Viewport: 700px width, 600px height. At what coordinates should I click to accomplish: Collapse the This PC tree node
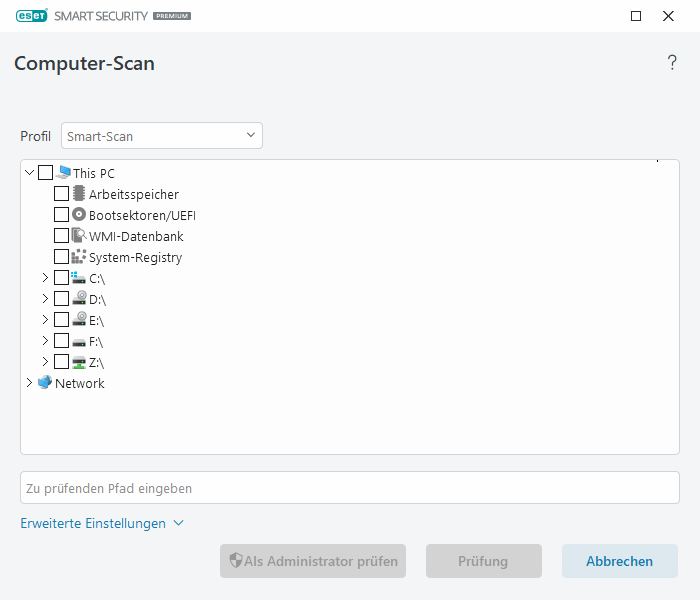coord(29,172)
